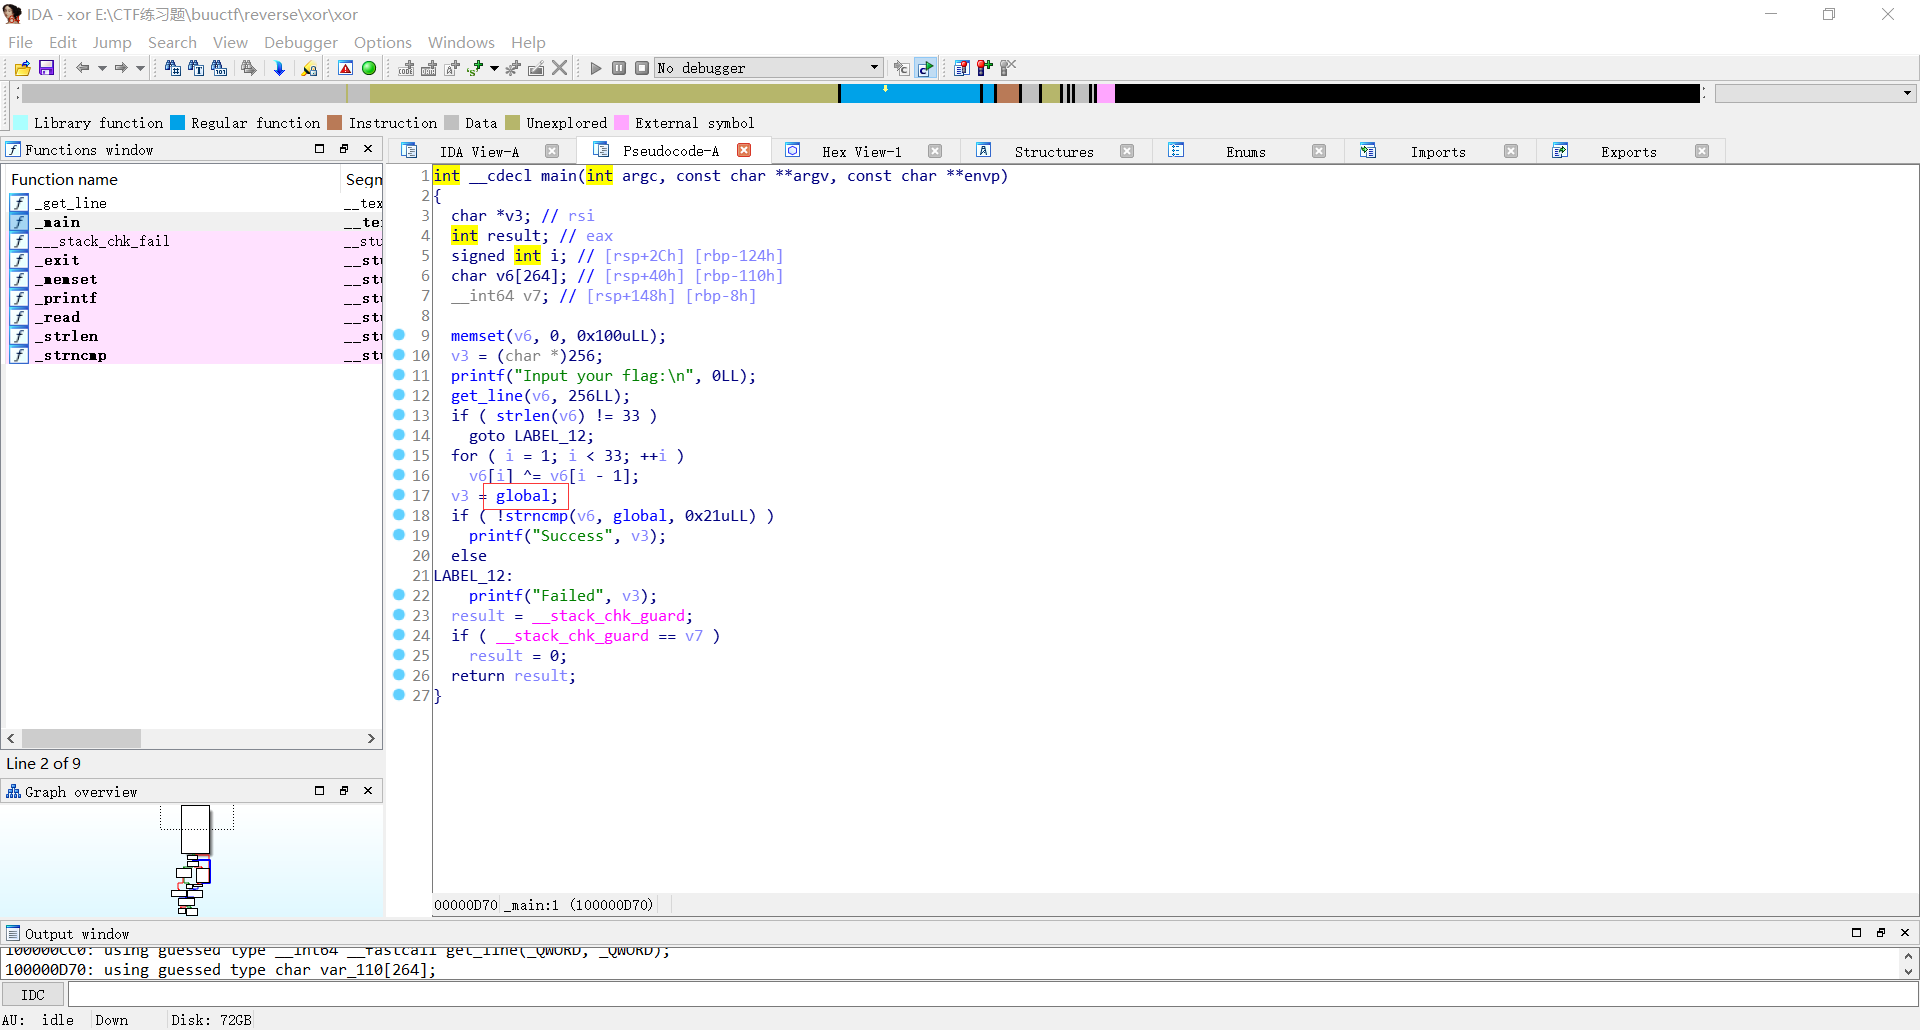
Task: Click the highlighted C refresh toolbar icon
Action: coord(926,68)
